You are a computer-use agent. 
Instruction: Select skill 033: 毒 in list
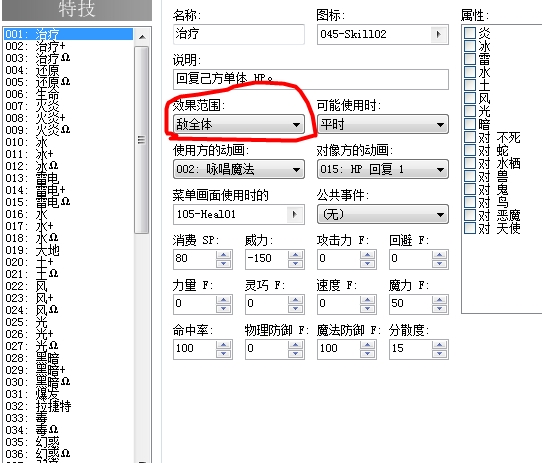68,418
